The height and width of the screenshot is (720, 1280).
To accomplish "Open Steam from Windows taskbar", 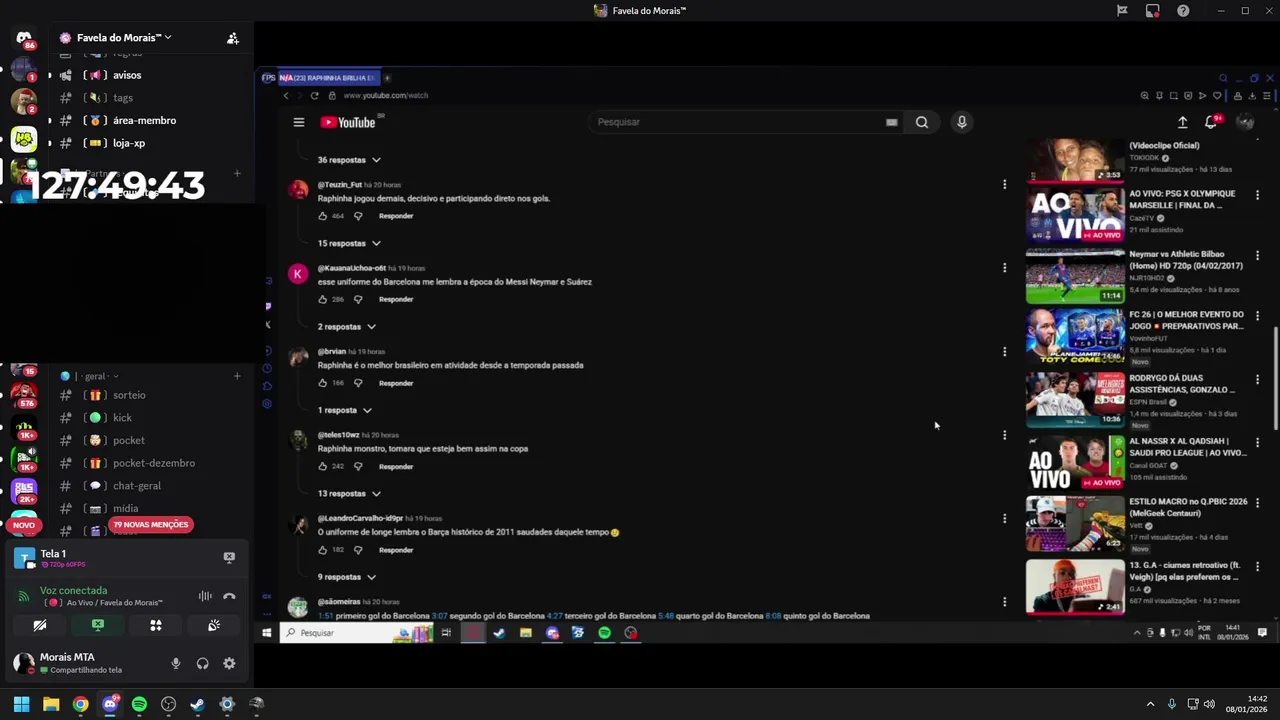I will [197, 704].
